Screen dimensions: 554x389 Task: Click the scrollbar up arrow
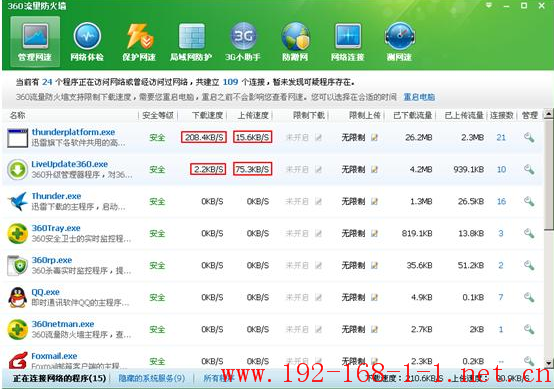point(548,114)
